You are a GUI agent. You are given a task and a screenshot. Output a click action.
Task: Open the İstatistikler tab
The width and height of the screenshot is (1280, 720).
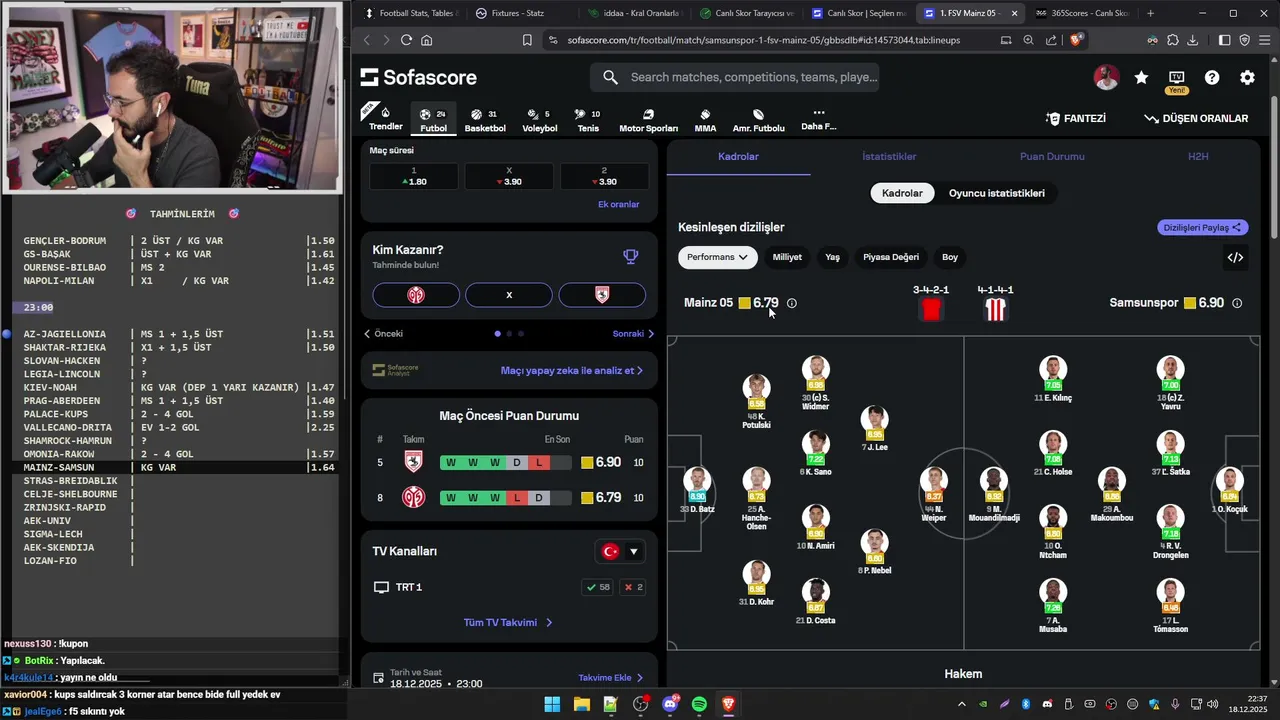tap(889, 157)
